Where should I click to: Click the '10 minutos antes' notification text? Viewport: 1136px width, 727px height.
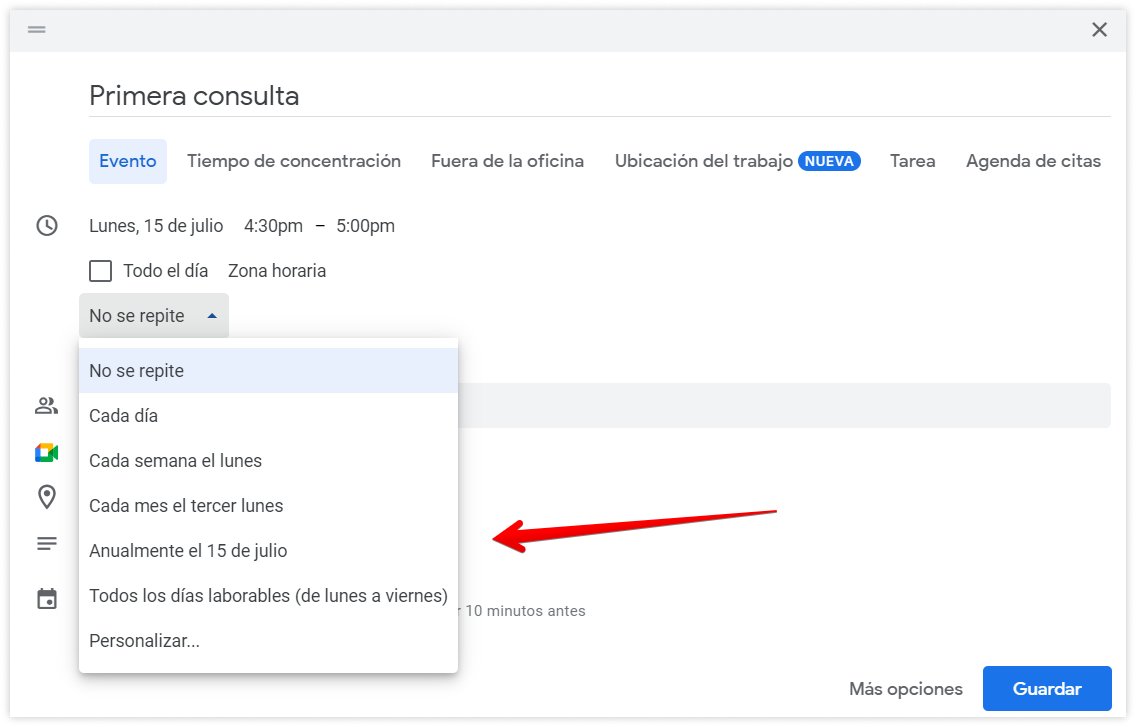(x=525, y=611)
